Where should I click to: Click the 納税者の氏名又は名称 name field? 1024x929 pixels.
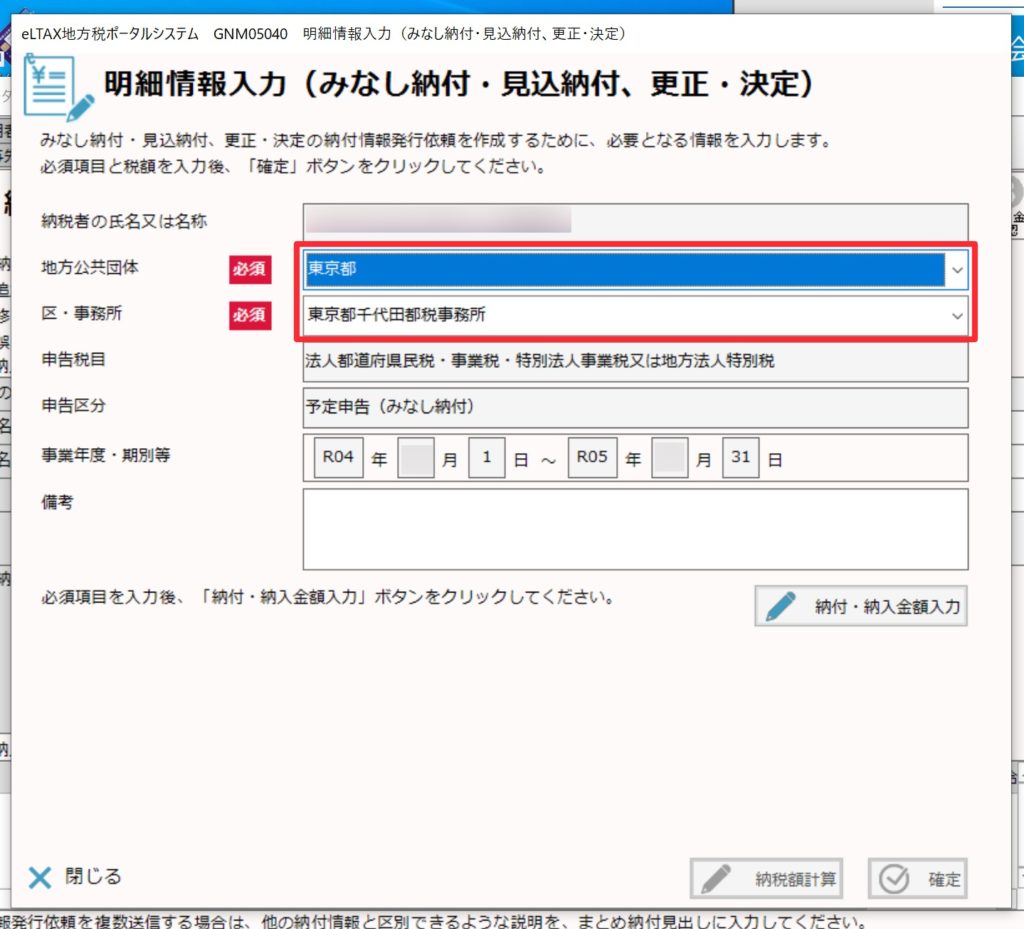click(x=635, y=221)
